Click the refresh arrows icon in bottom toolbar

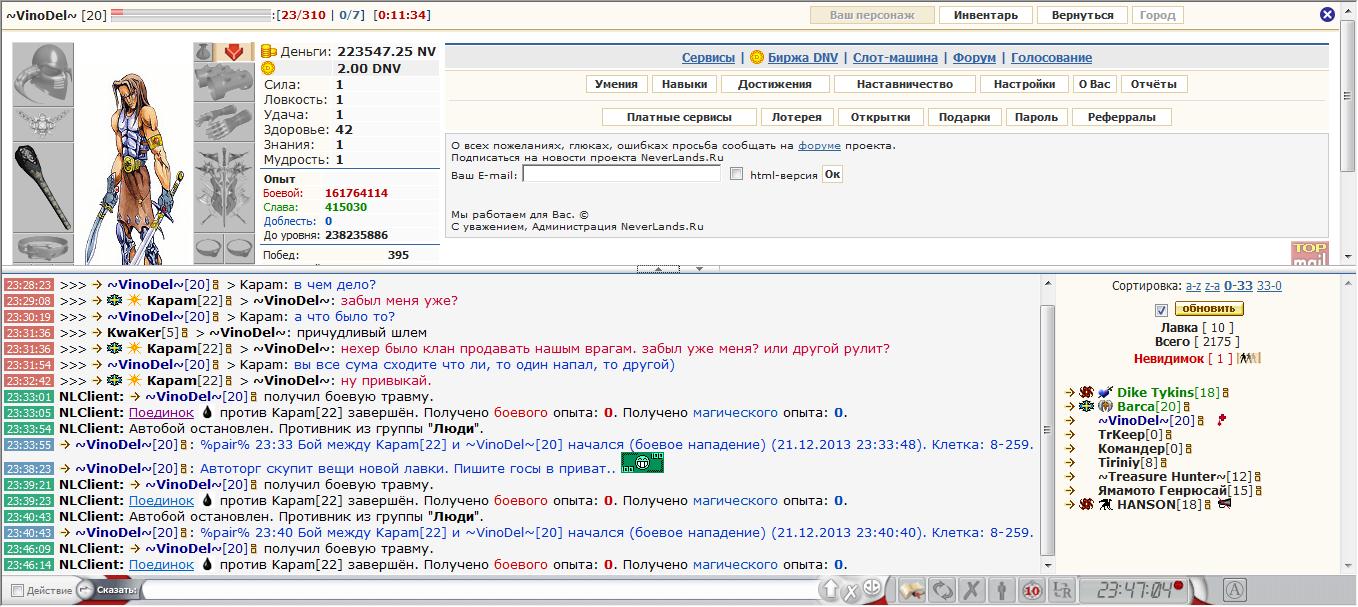coord(942,590)
